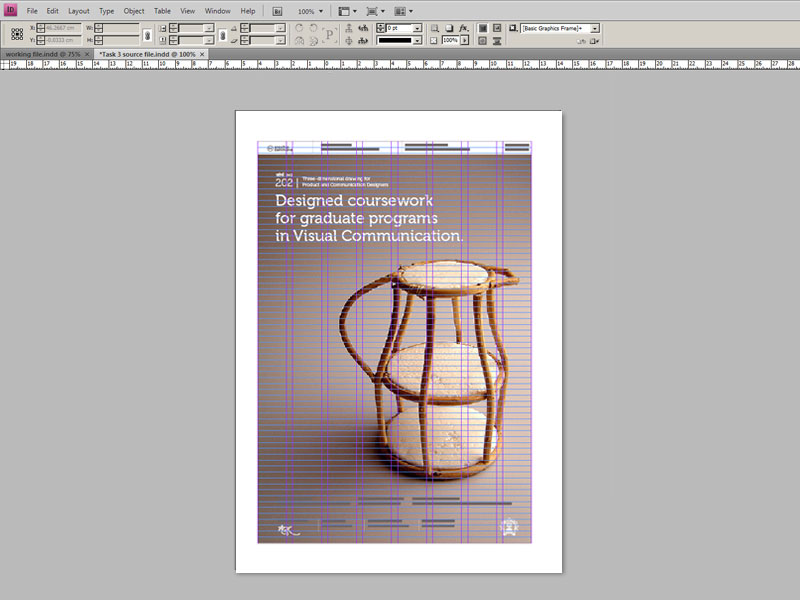Open the Object menu
Viewport: 800px width, 600px height.
(x=134, y=11)
